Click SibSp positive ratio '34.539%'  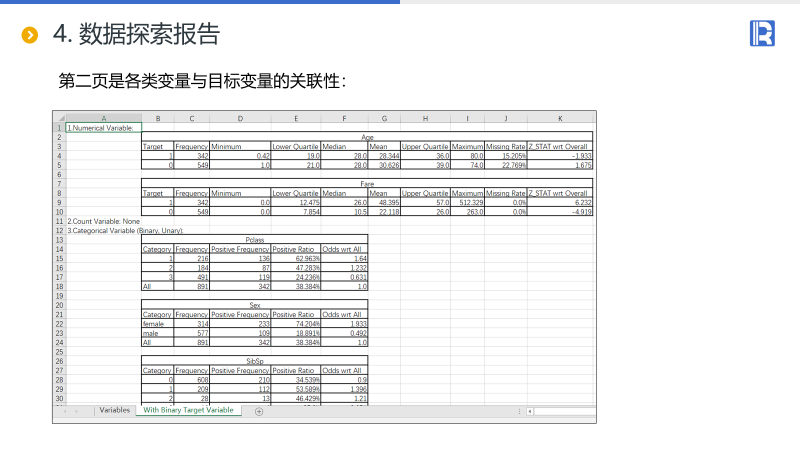click(x=296, y=380)
